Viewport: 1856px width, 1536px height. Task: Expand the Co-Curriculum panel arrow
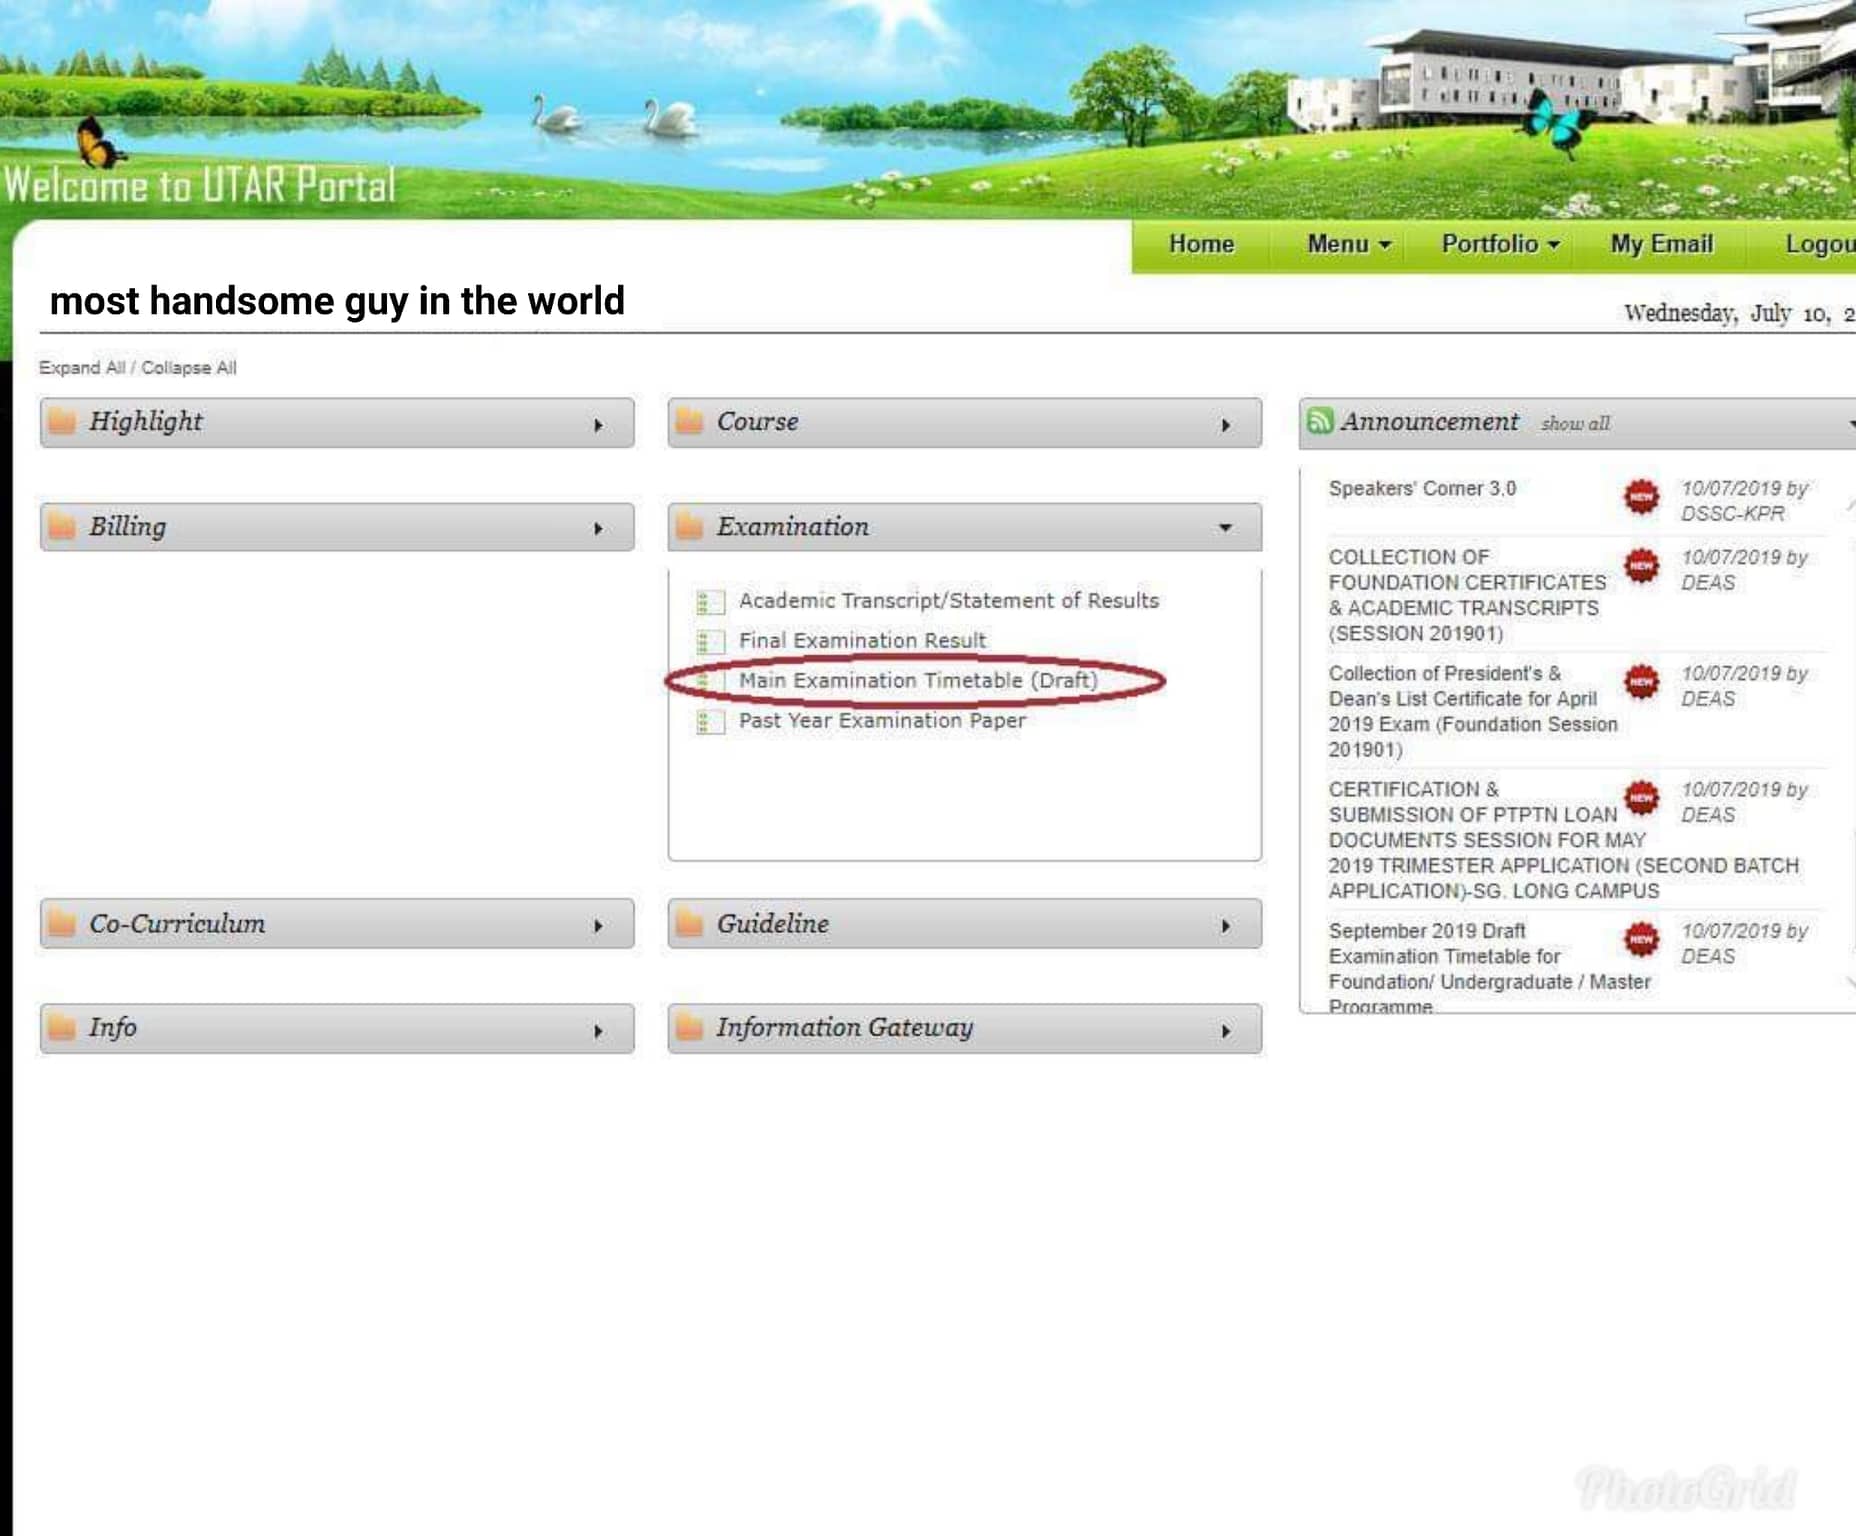click(598, 926)
